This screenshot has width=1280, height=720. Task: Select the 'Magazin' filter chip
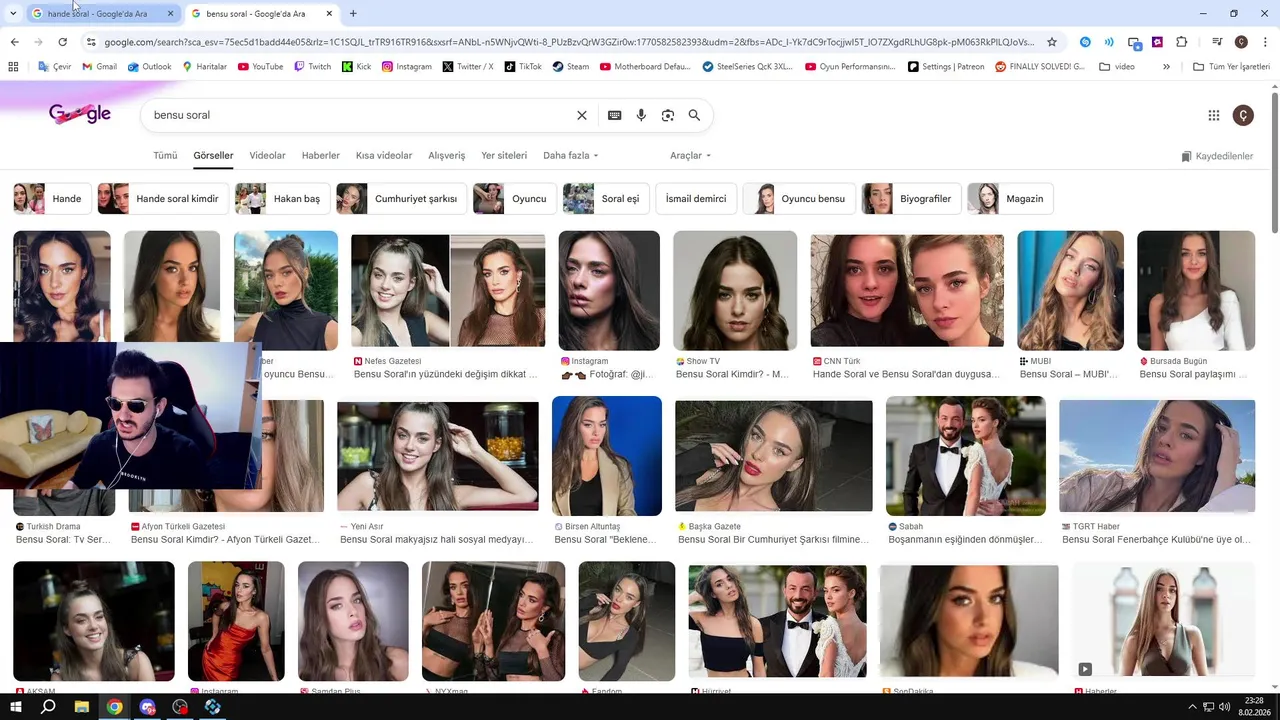pyautogui.click(x=1010, y=199)
